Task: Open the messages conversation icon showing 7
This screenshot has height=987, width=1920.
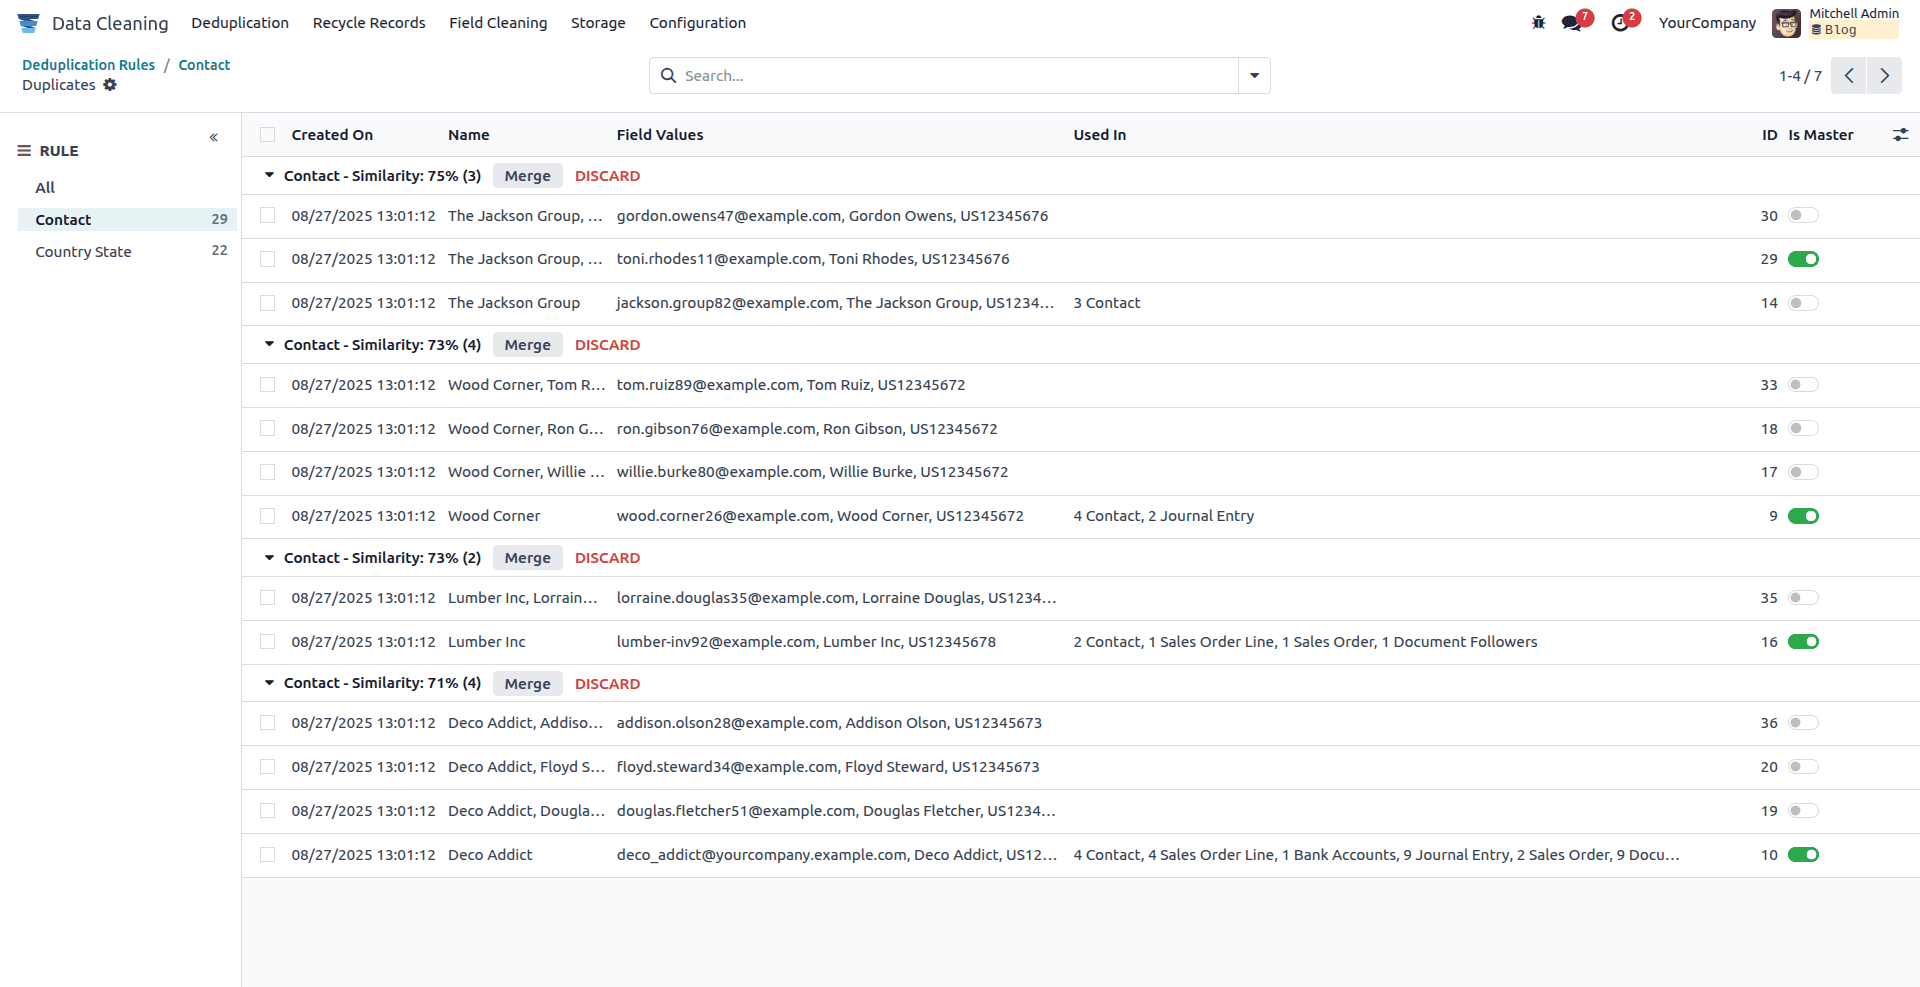Action: 1570,22
